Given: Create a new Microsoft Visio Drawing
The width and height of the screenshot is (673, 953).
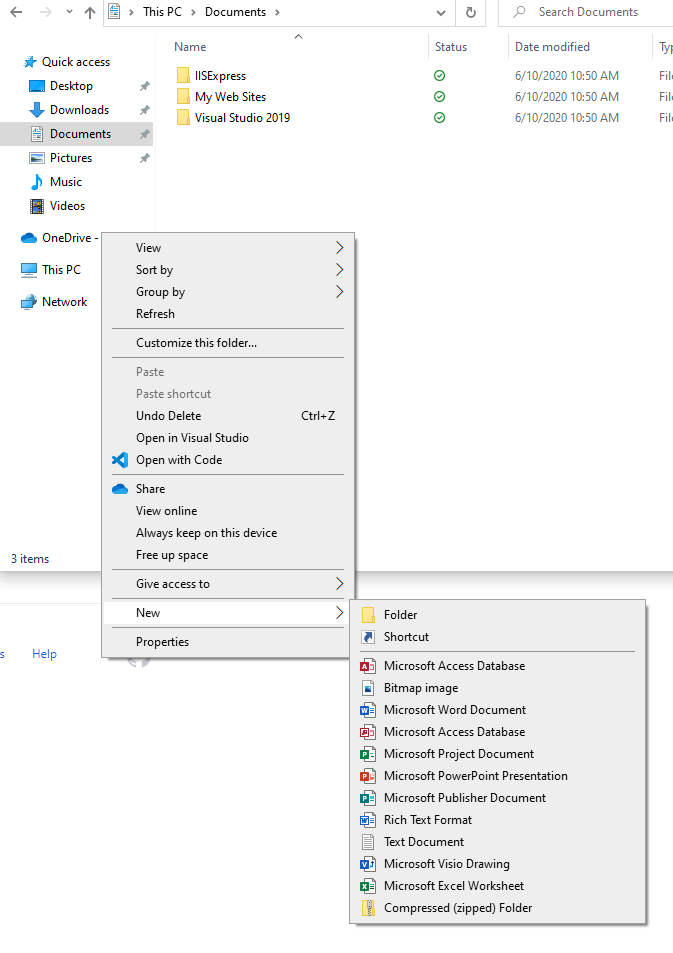Looking at the screenshot, I should pyautogui.click(x=498, y=864).
